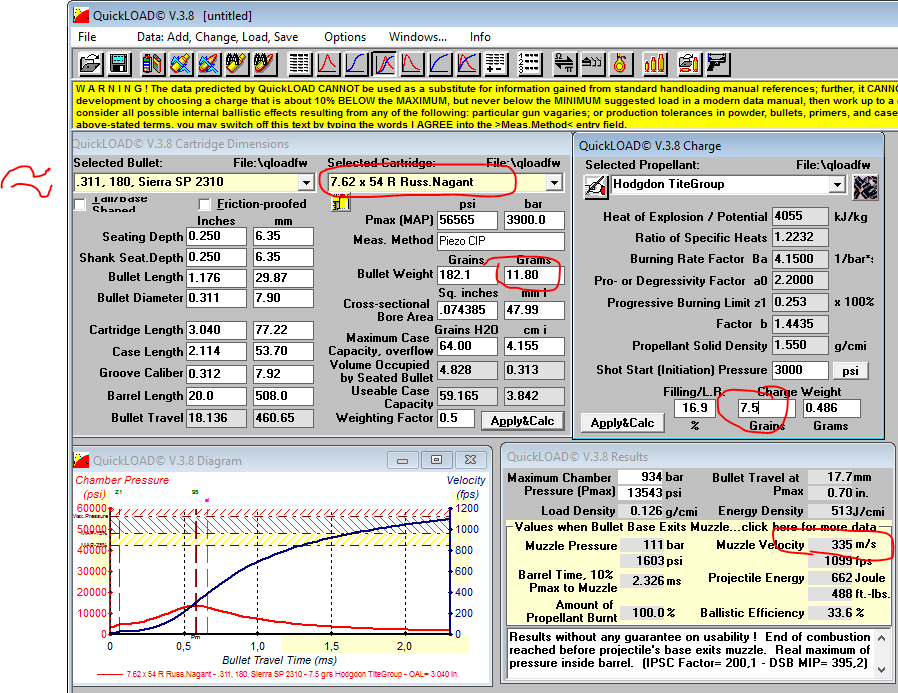Click the first cartridge-with-blue-cross toolbar icon
The height and width of the screenshot is (693, 898).
(x=180, y=64)
